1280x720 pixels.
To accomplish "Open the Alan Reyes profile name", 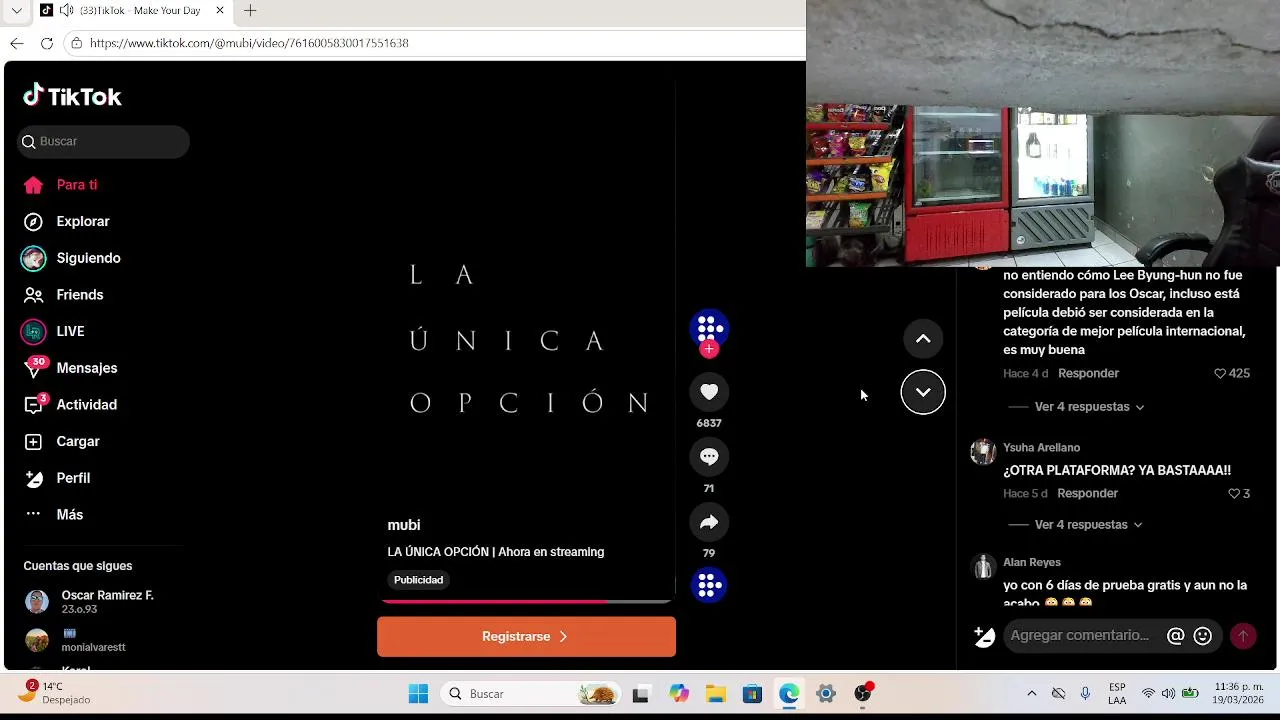I will click(x=1032, y=563).
